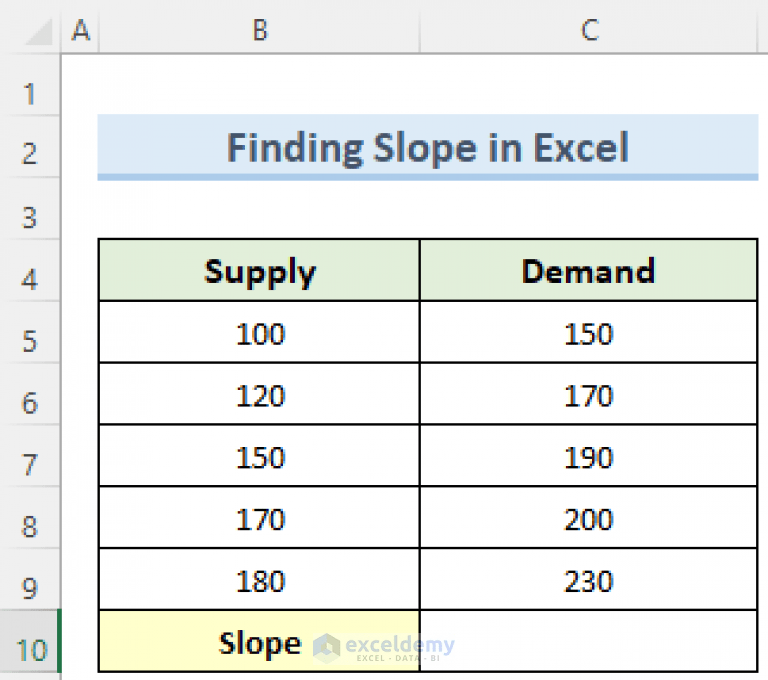Select row 10 header
Viewport: 768px width, 680px height.
(x=30, y=650)
